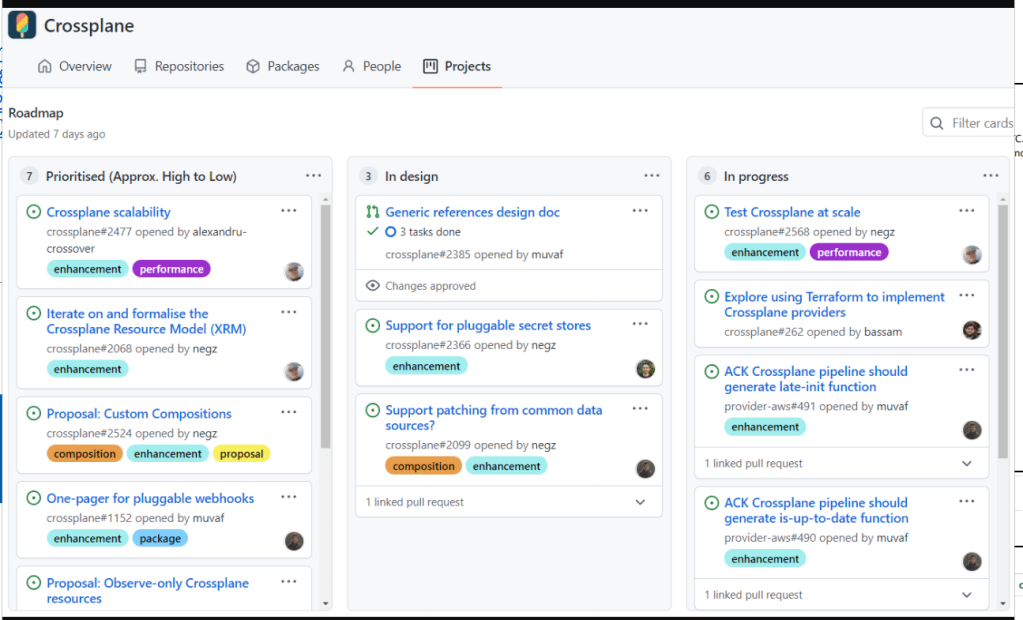This screenshot has width=1023, height=620.
Task: Click the Filter cards search field
Action: click(968, 123)
